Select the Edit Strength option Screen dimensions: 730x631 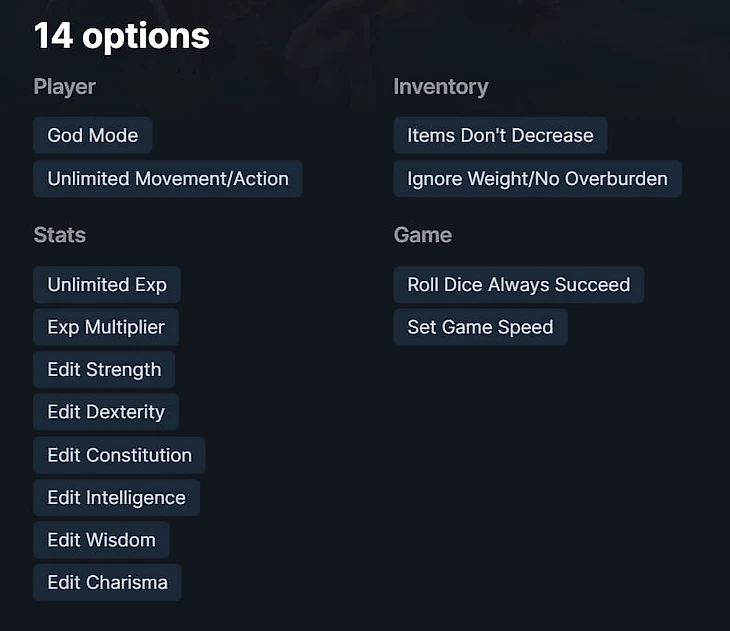104,370
